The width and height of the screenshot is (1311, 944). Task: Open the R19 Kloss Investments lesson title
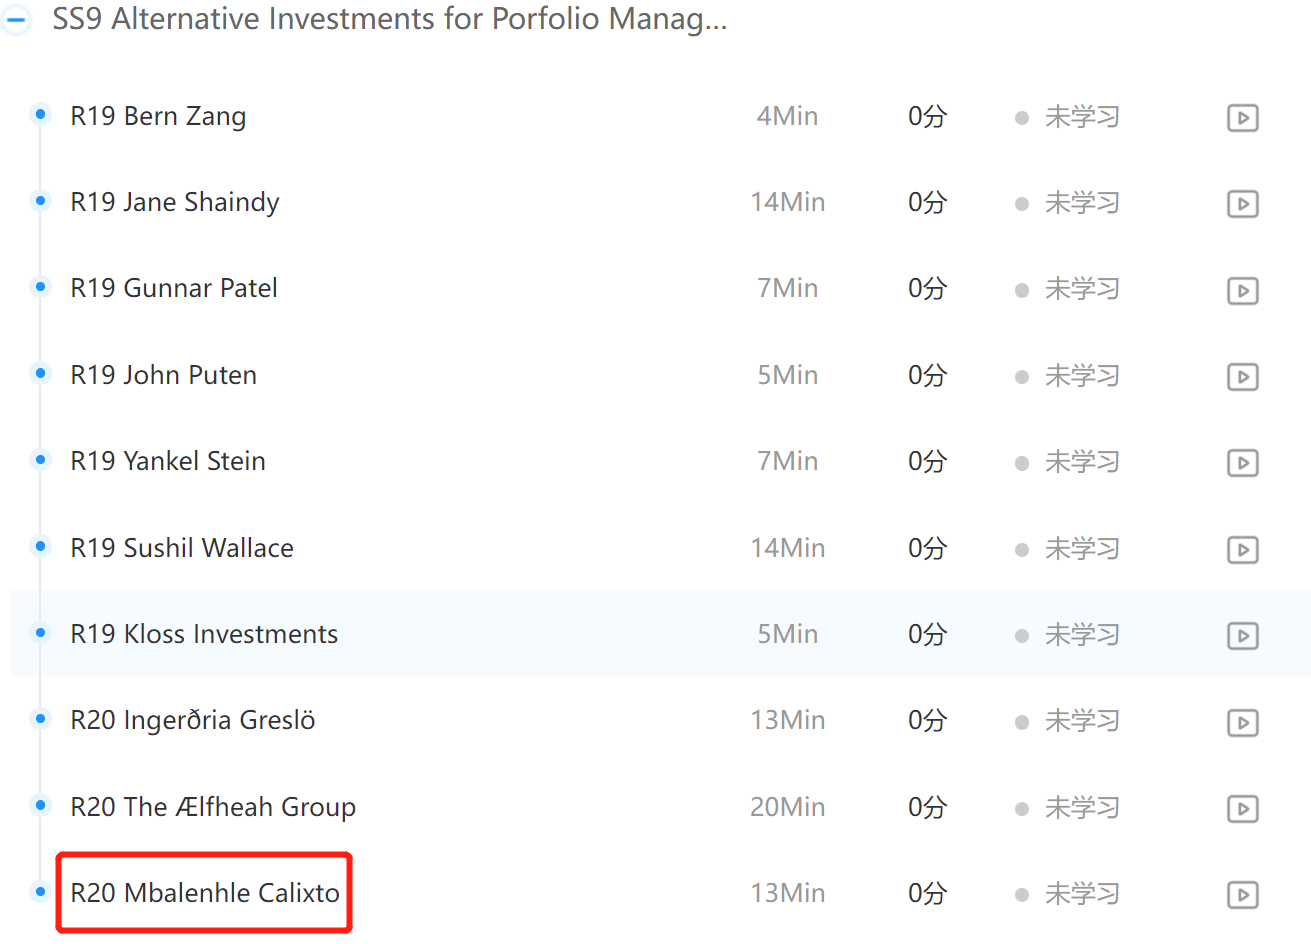click(x=204, y=634)
